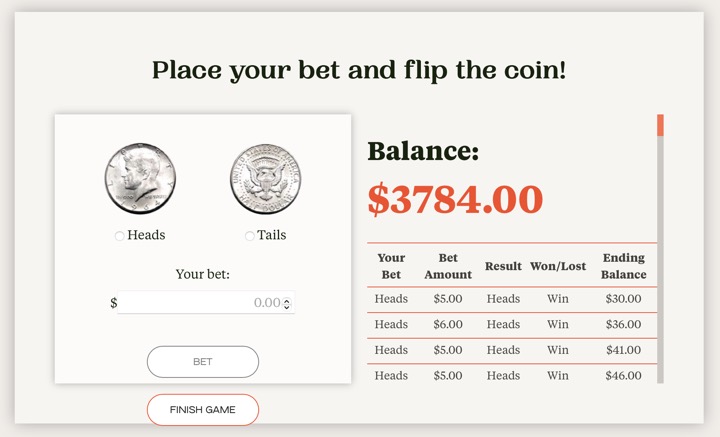
Task: Focus the bet amount input field
Action: tap(200, 303)
